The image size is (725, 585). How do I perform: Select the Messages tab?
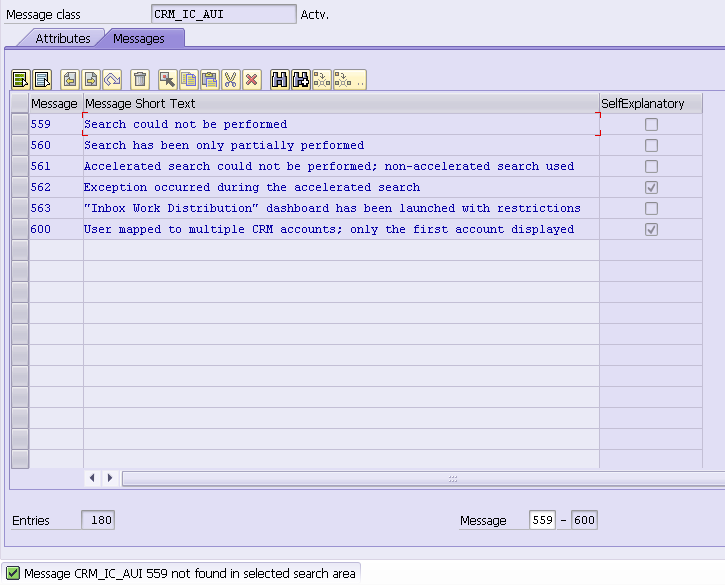[x=139, y=38]
